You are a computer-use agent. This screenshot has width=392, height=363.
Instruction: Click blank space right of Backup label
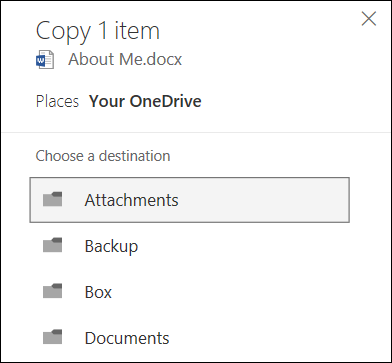pos(243,246)
